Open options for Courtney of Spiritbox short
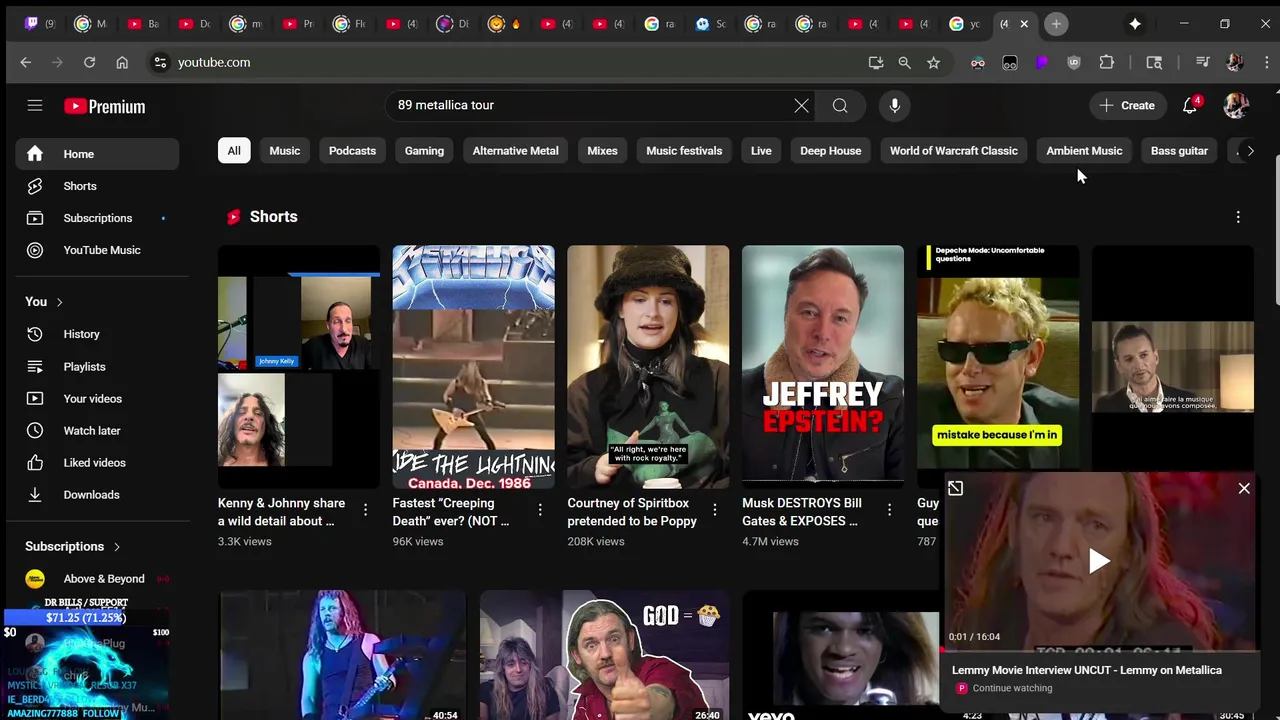 tap(714, 510)
